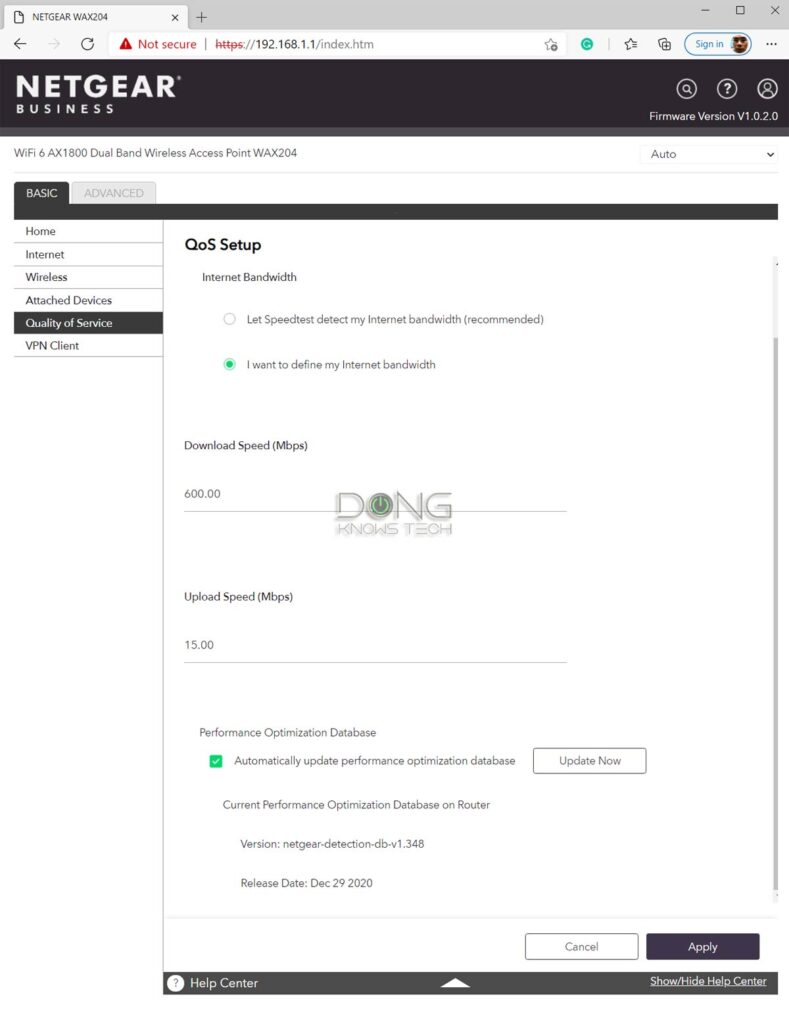Click the browser address bar URL
The height and width of the screenshot is (1024, 789).
pyautogui.click(x=295, y=44)
